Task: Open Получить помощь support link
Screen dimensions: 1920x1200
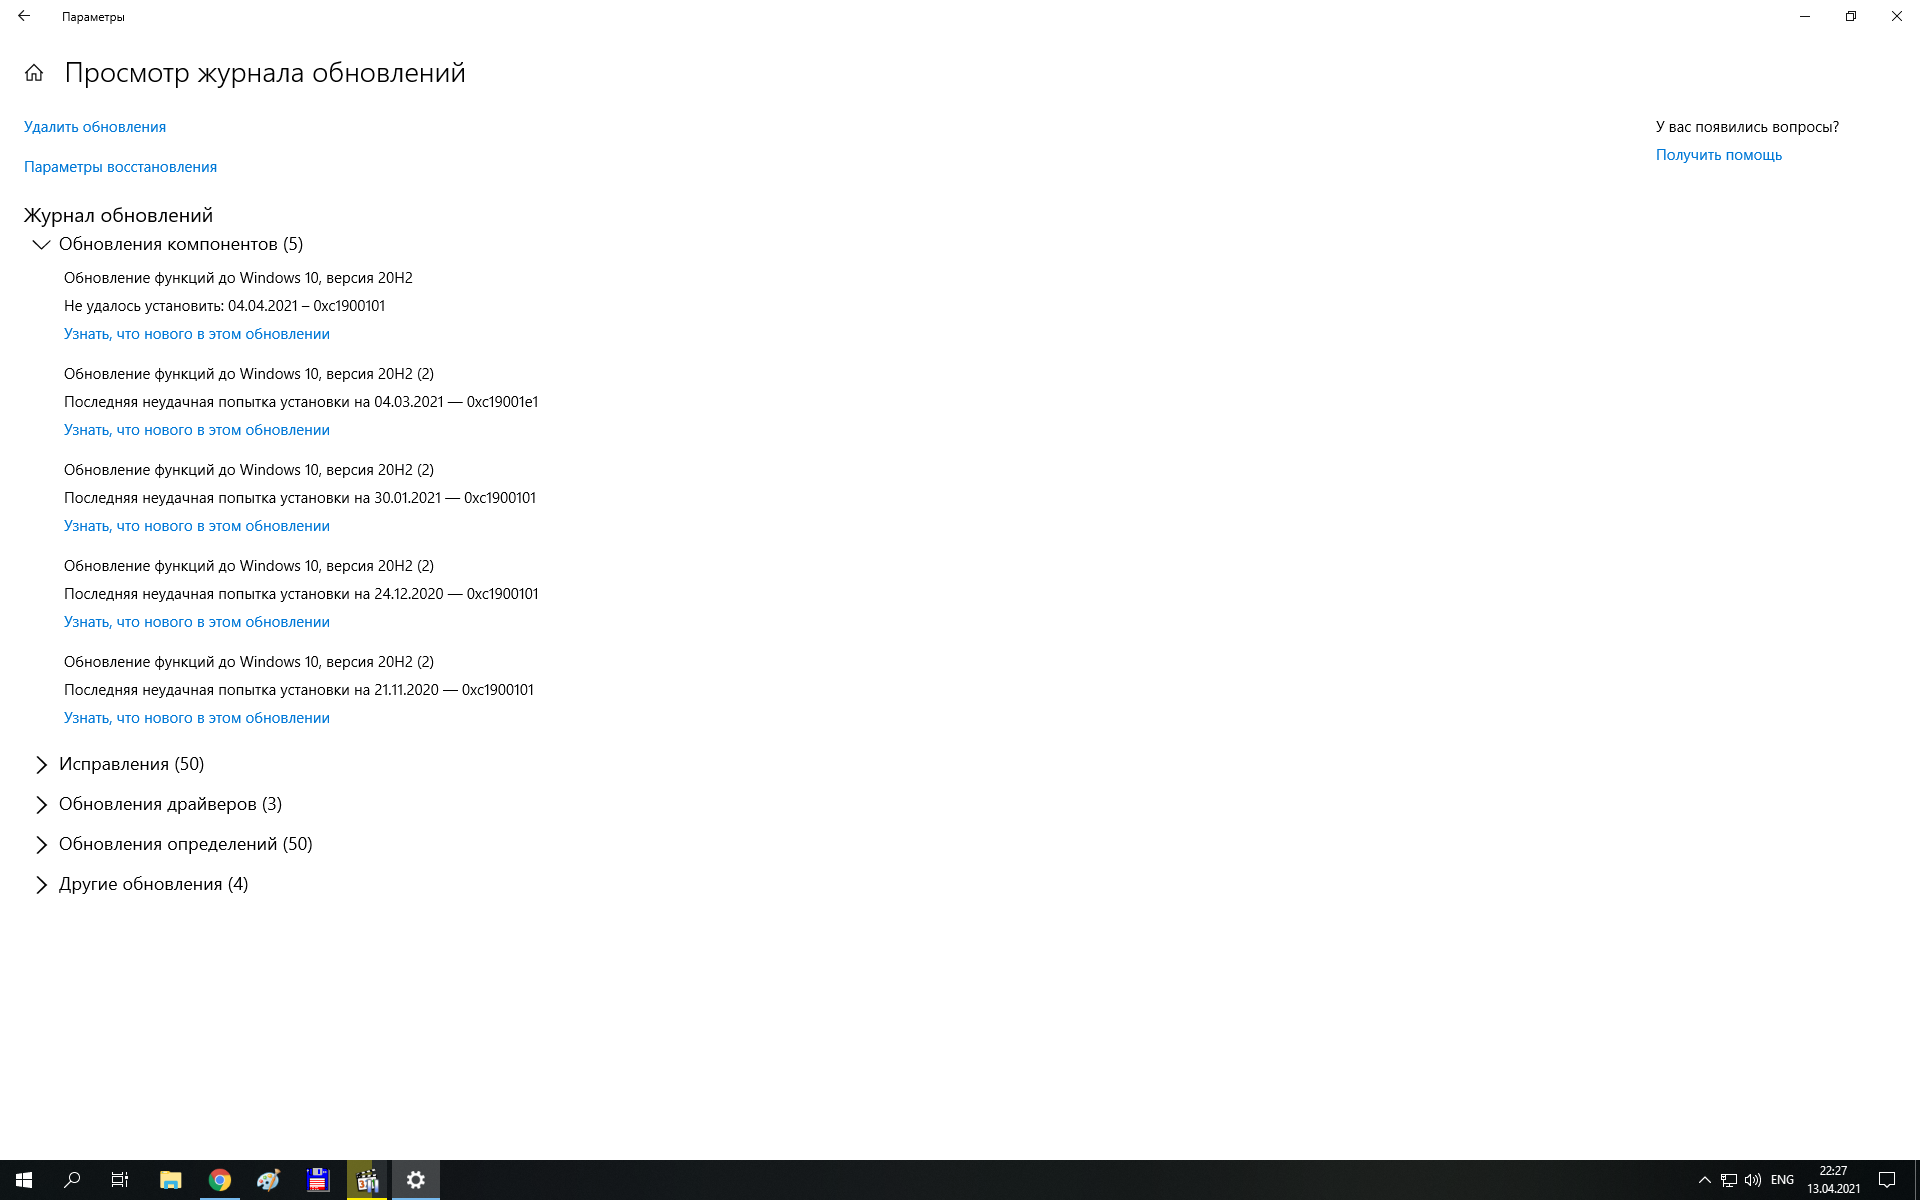Action: coord(1718,155)
